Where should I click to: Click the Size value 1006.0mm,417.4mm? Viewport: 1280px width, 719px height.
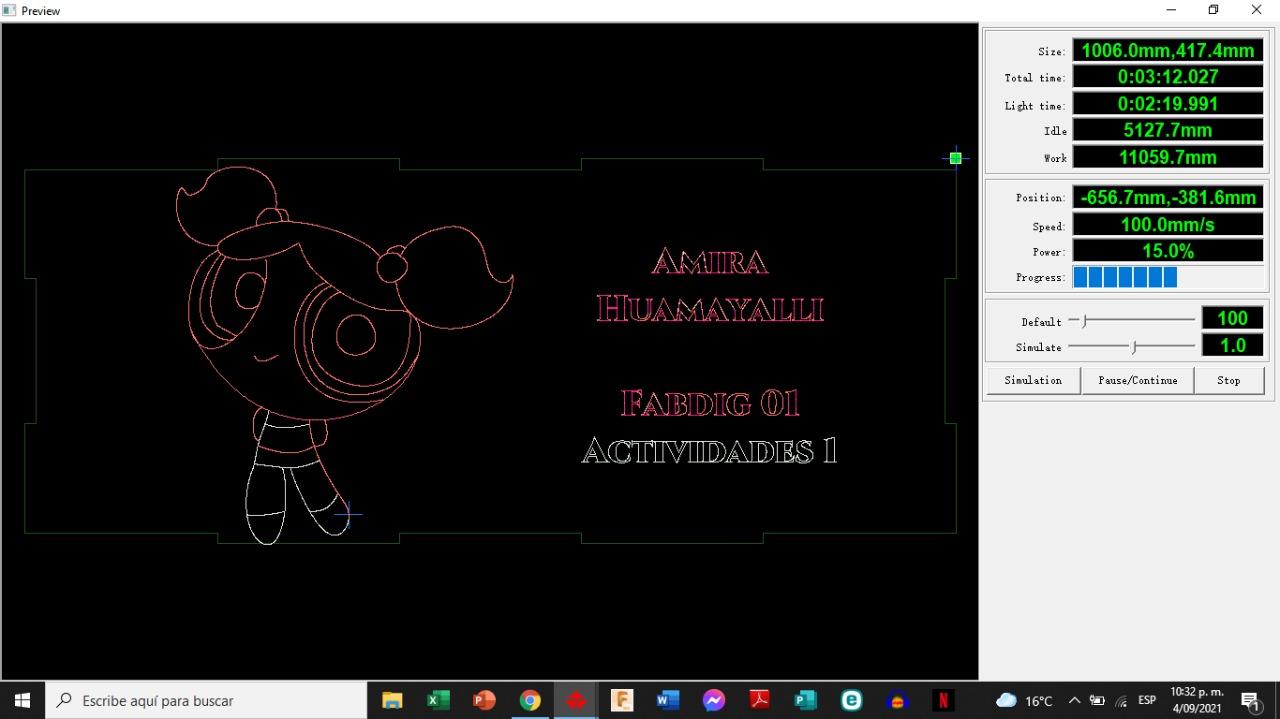[x=1168, y=50]
